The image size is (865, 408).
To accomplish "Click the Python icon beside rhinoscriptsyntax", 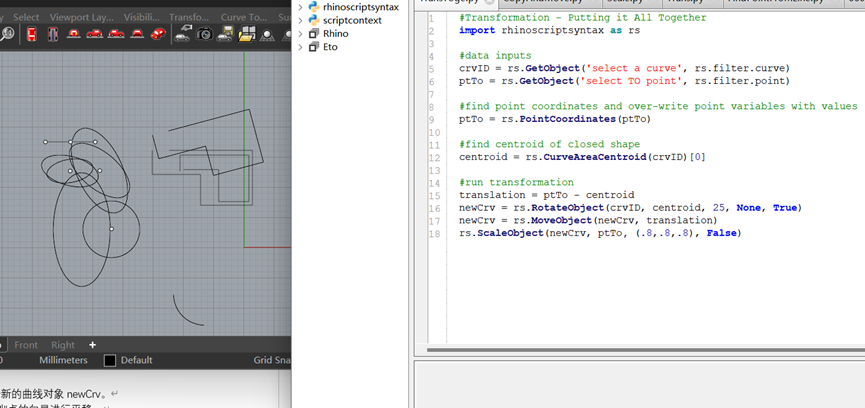I will click(x=313, y=7).
